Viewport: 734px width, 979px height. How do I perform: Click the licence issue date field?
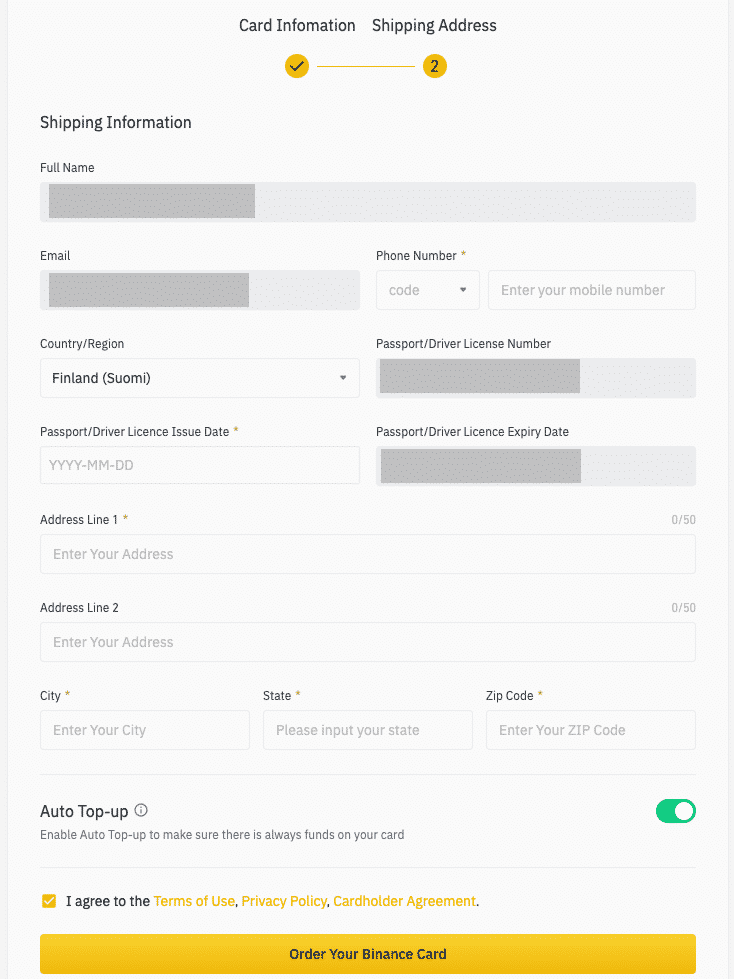click(x=200, y=465)
